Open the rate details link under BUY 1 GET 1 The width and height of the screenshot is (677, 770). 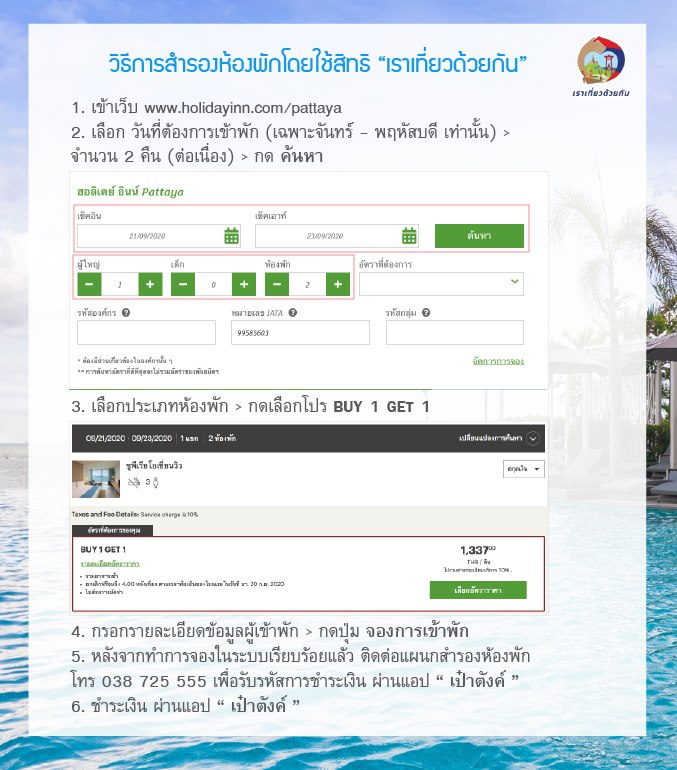[x=110, y=563]
